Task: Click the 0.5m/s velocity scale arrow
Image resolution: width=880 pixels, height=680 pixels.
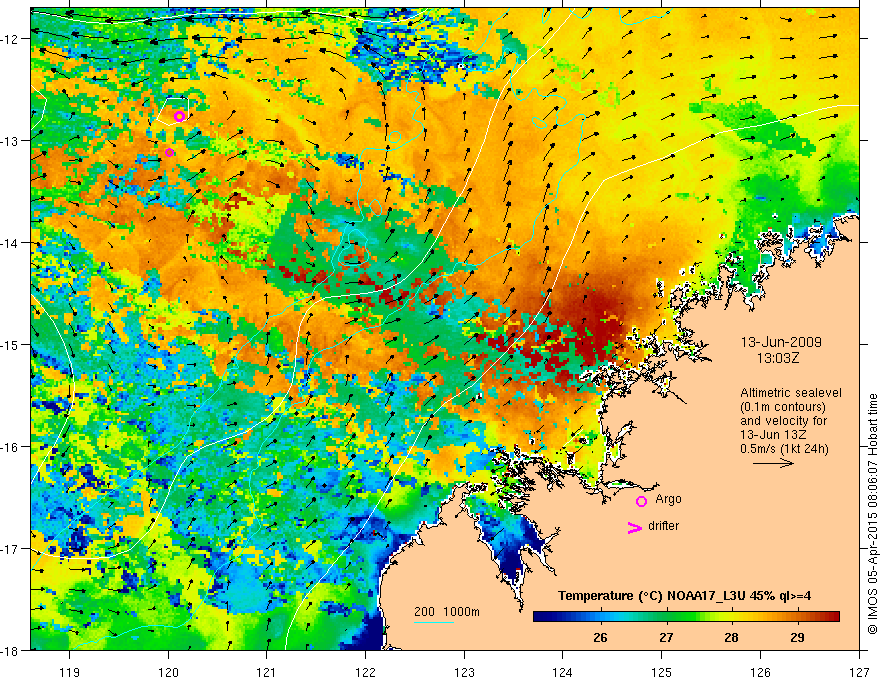Action: [x=773, y=463]
